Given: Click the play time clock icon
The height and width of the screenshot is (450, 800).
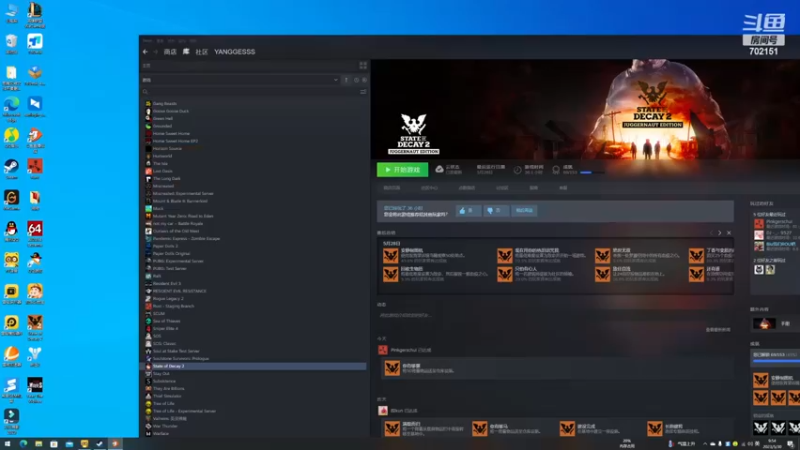Looking at the screenshot, I should pos(517,170).
